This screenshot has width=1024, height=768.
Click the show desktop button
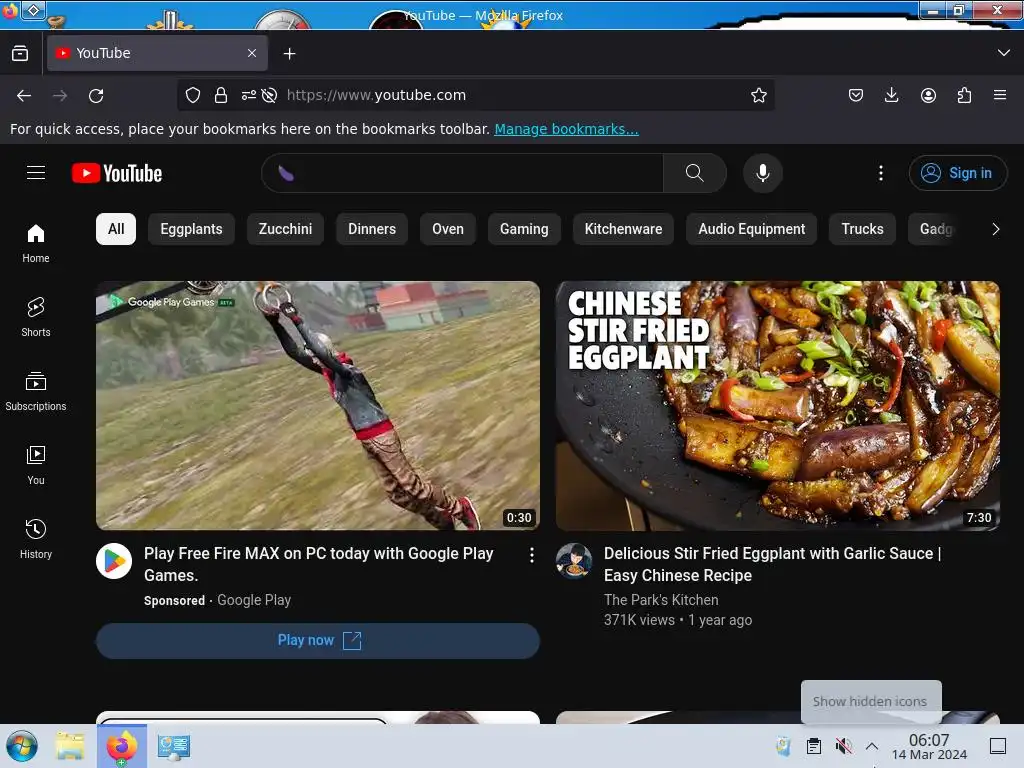(997, 746)
